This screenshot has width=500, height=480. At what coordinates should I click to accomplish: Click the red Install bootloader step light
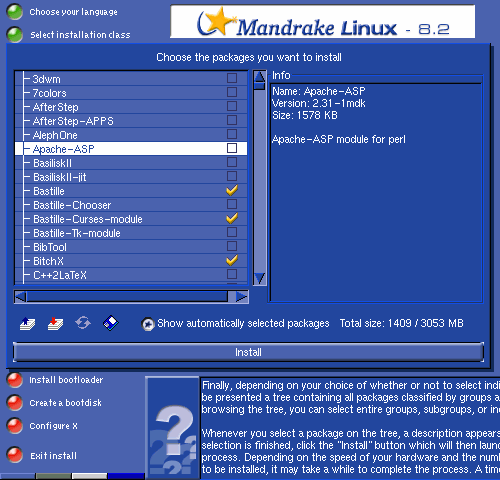(15, 380)
